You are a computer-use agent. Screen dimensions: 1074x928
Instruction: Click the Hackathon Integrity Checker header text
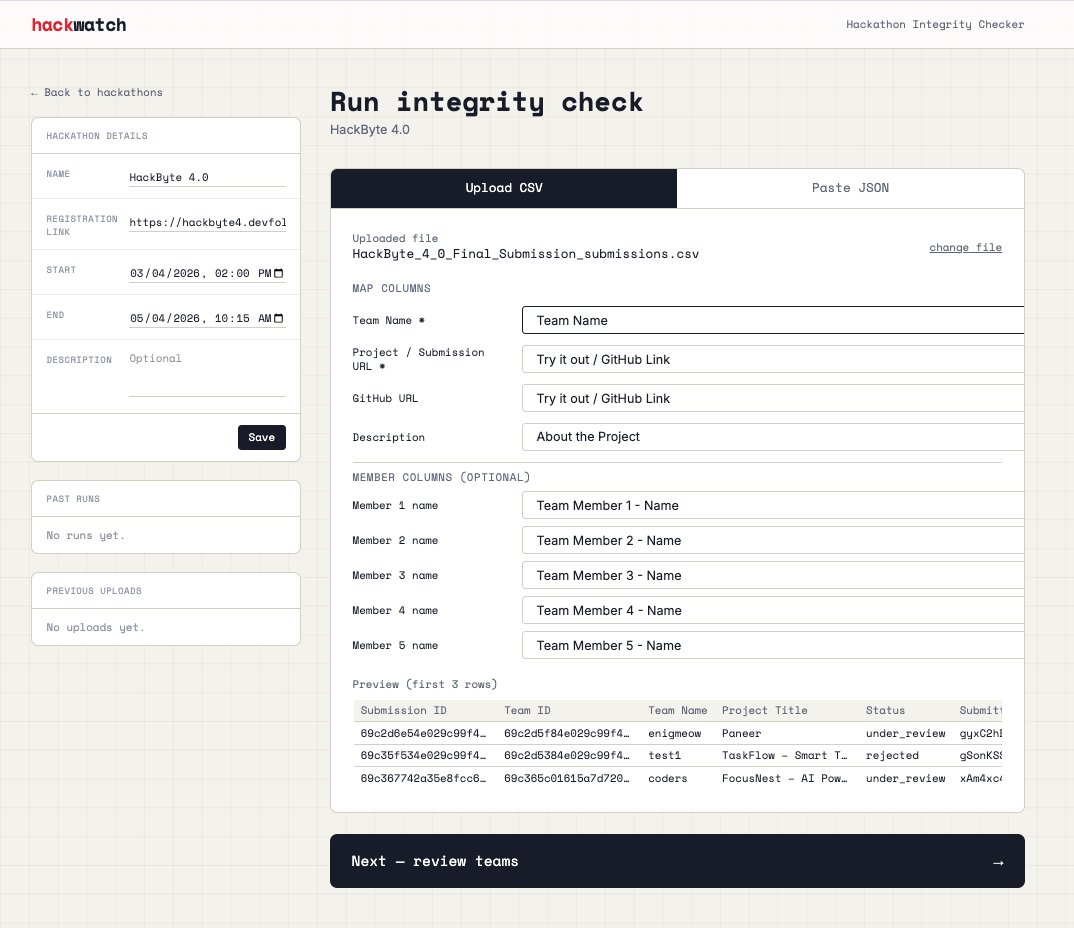pyautogui.click(x=935, y=25)
